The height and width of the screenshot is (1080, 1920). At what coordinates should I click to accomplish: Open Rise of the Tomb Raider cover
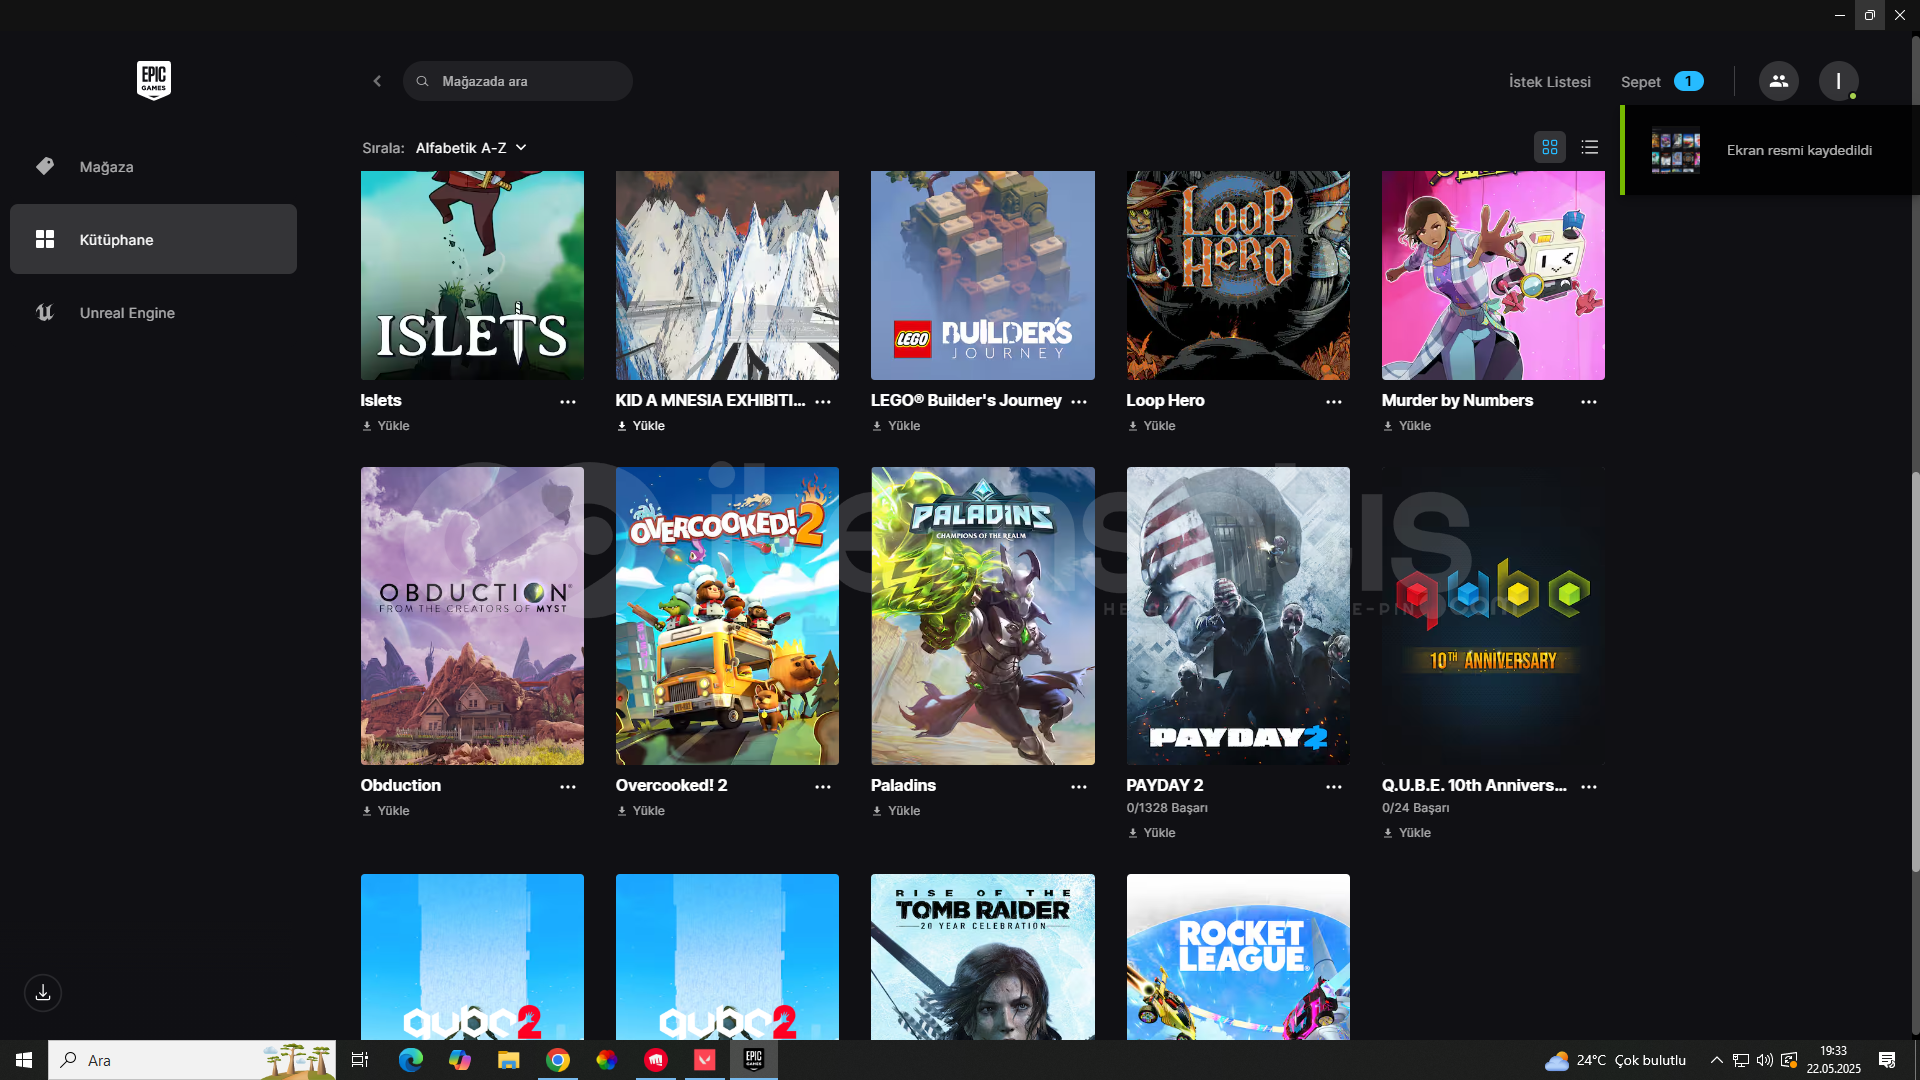983,957
